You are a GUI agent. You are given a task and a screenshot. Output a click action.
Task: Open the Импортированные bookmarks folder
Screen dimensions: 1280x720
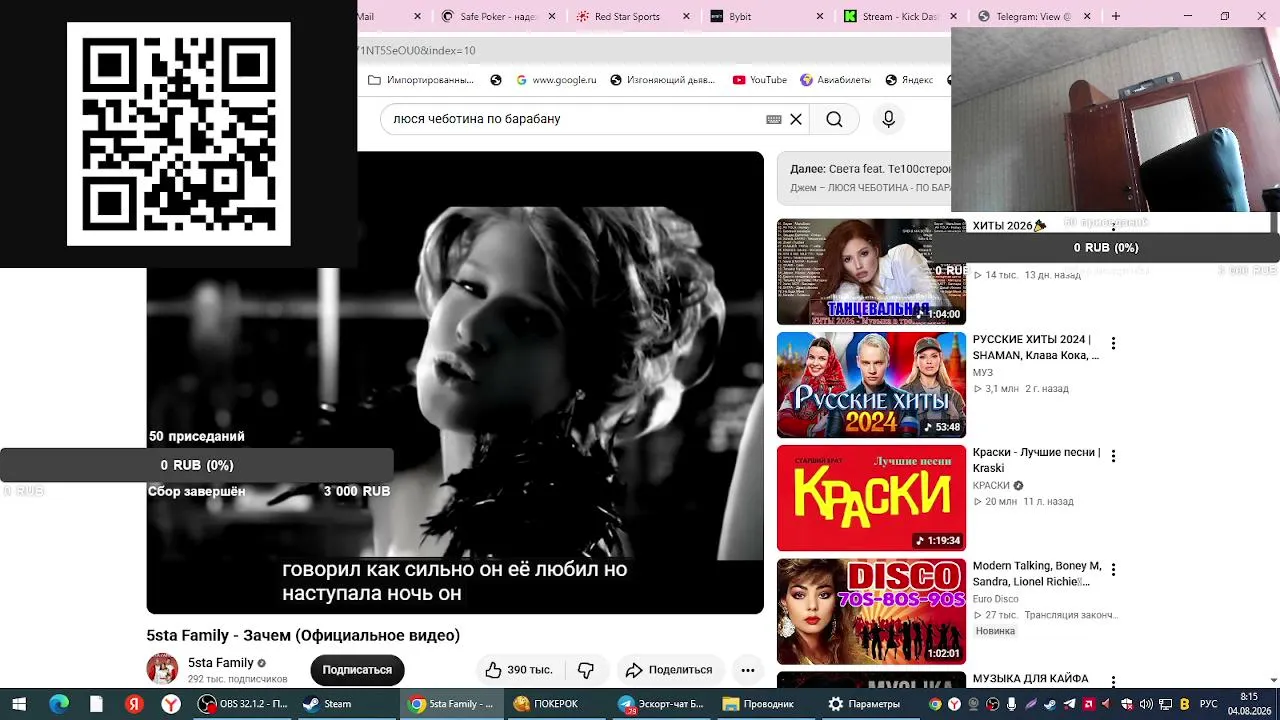coord(421,80)
